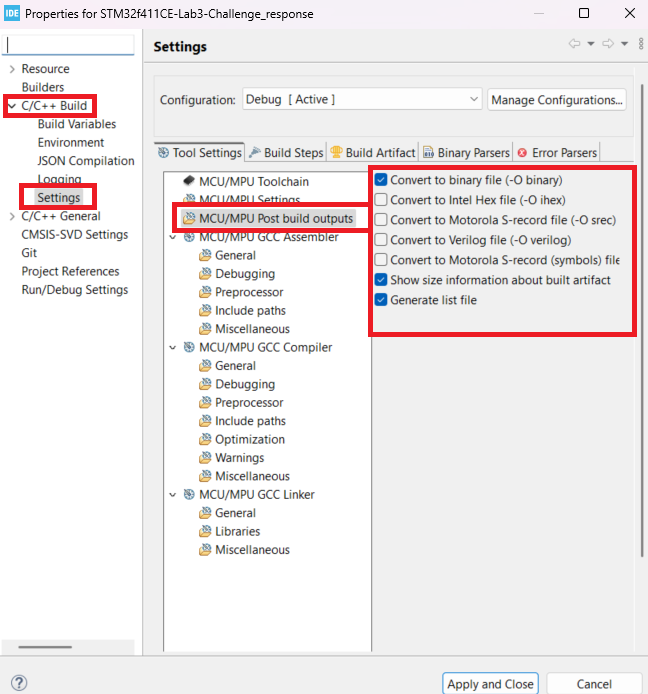Click the Manage Configurations button

[557, 100]
